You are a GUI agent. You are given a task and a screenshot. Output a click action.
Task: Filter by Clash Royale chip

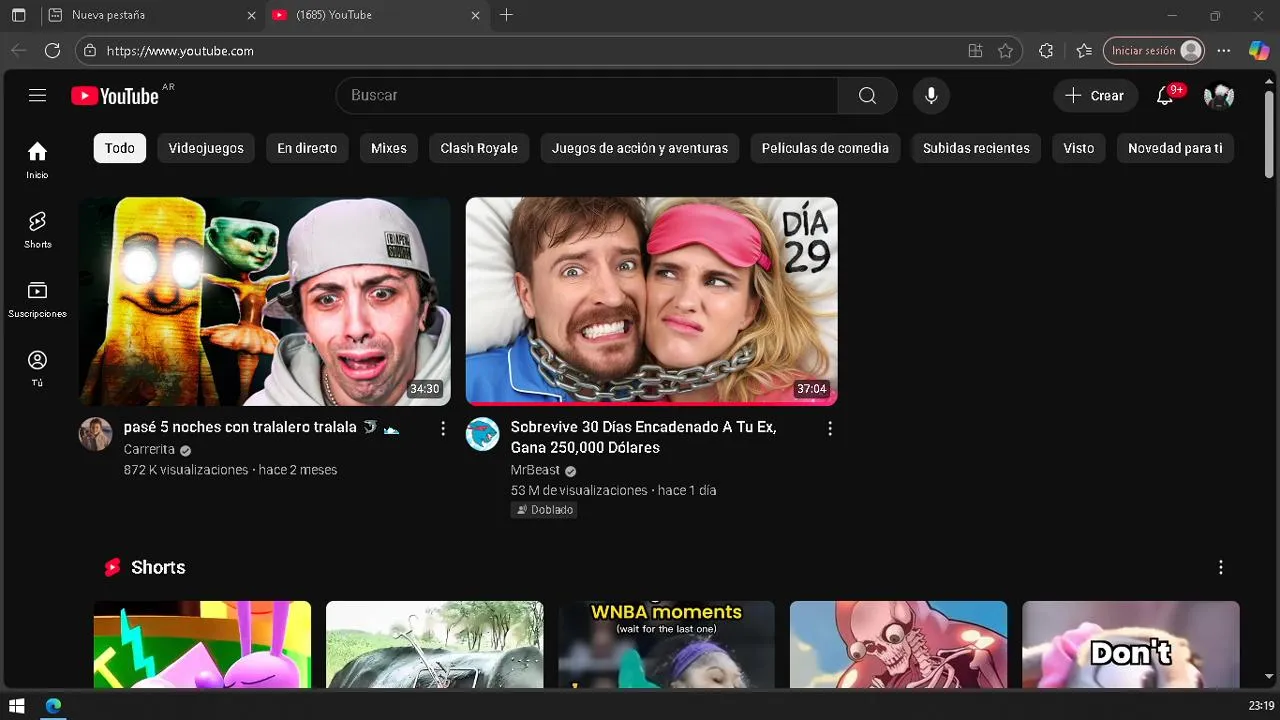479,148
